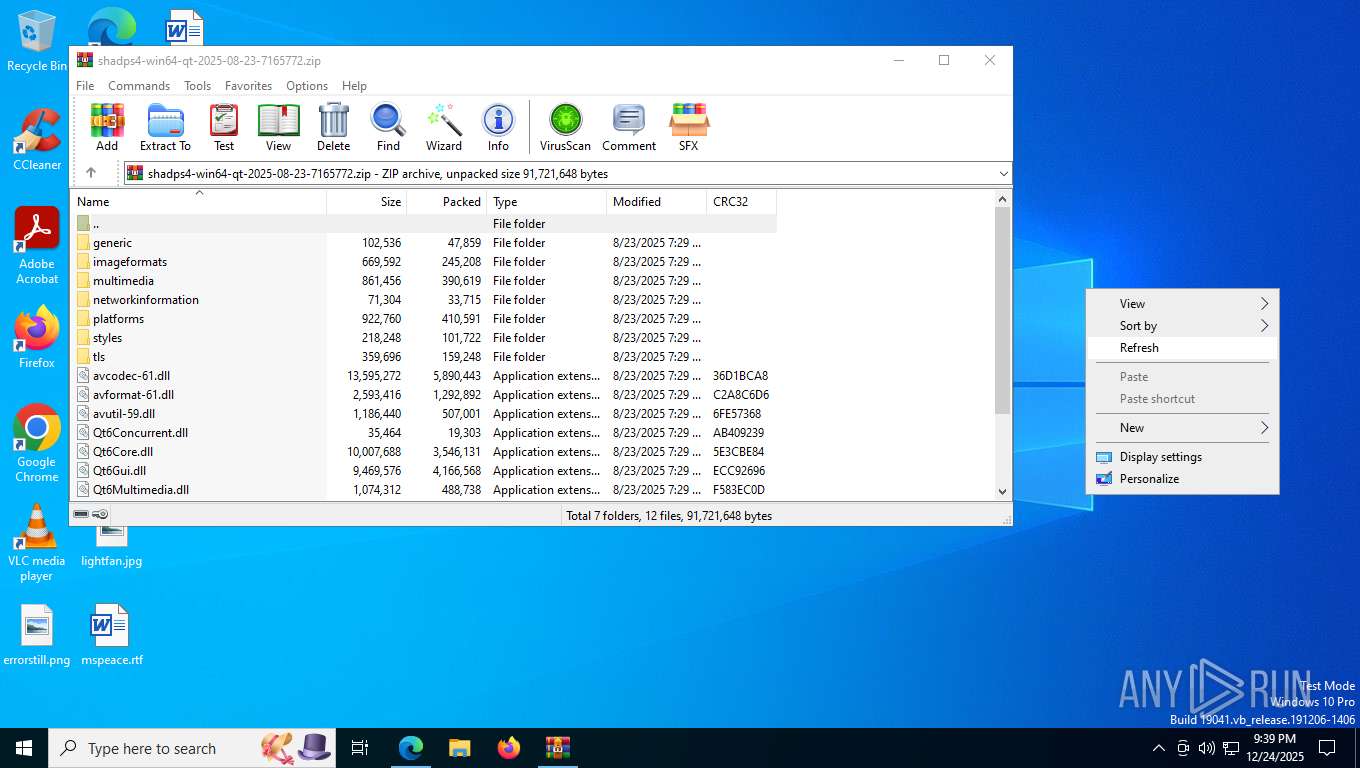Select the styles folder
The image size is (1360, 768).
[424, 338]
